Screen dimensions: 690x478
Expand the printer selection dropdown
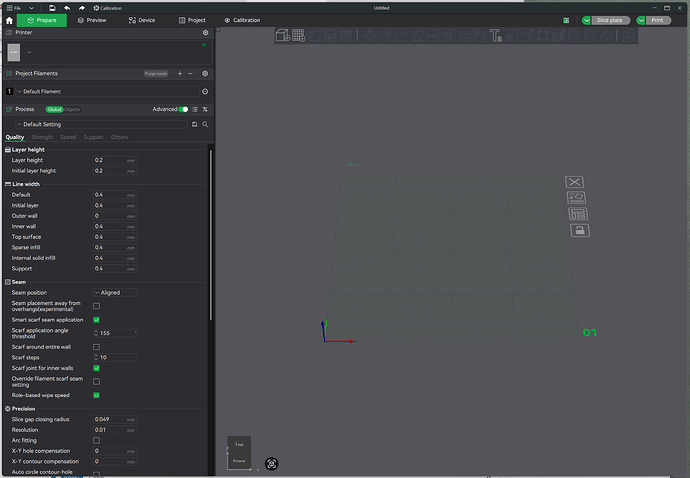pos(29,52)
